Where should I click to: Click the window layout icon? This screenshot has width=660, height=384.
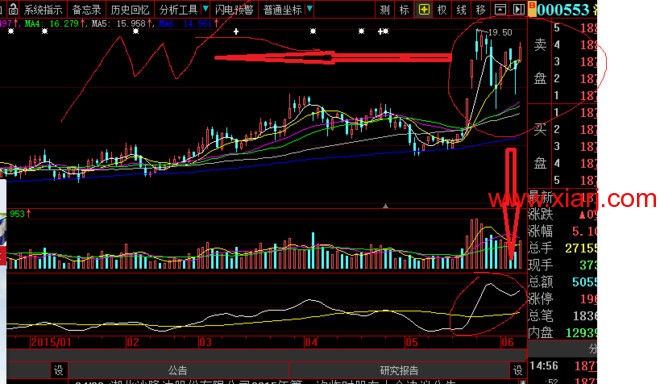[500, 9]
